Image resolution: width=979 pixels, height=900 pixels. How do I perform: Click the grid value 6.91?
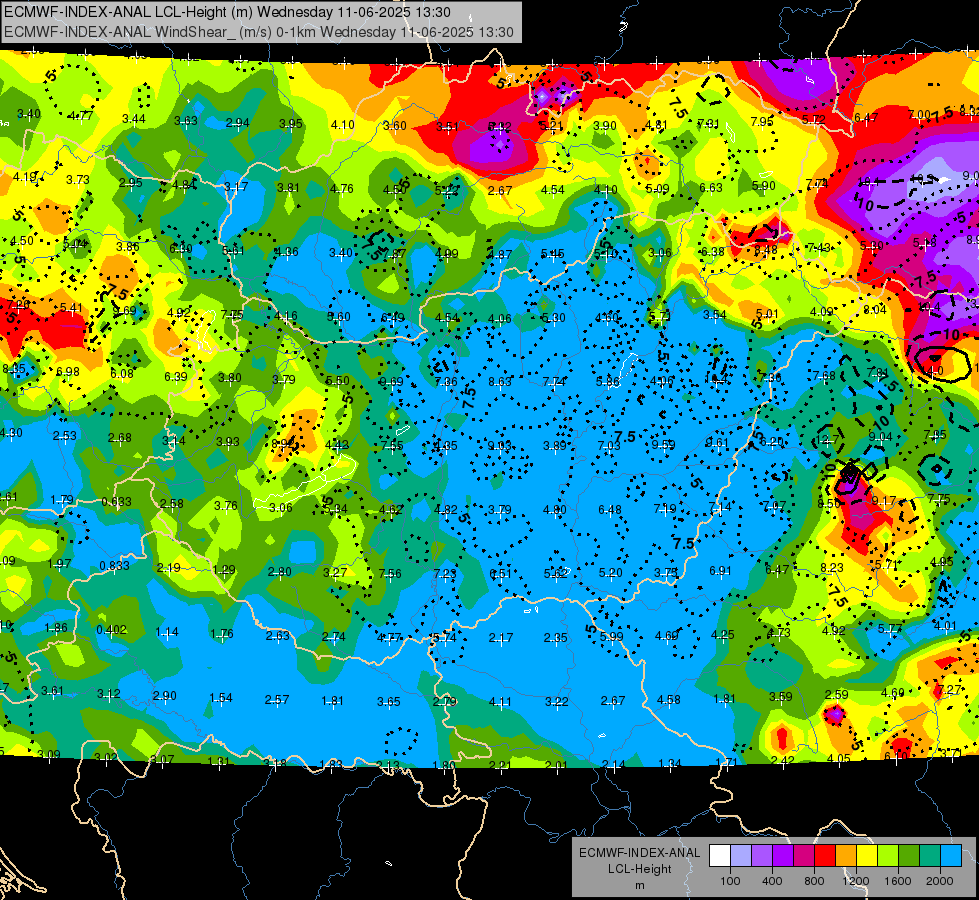point(720,570)
